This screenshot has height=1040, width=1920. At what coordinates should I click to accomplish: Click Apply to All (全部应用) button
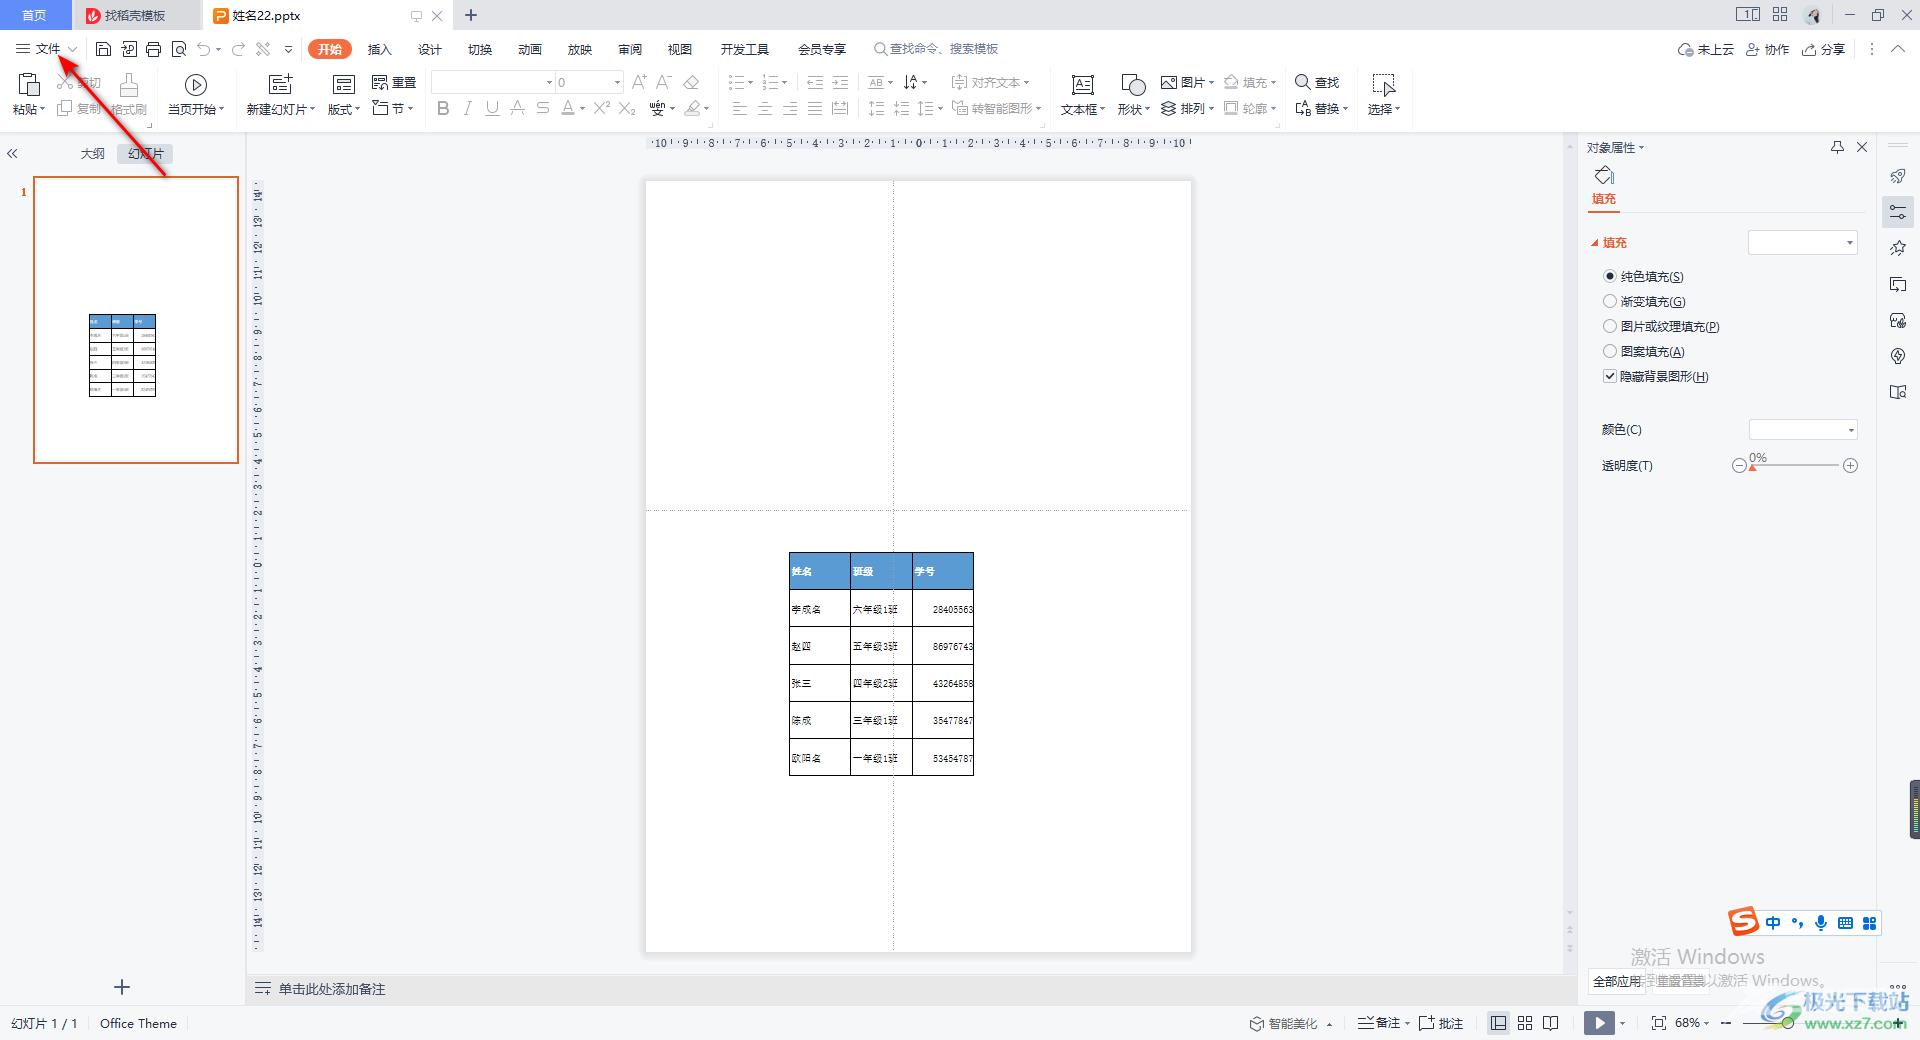[x=1617, y=981]
